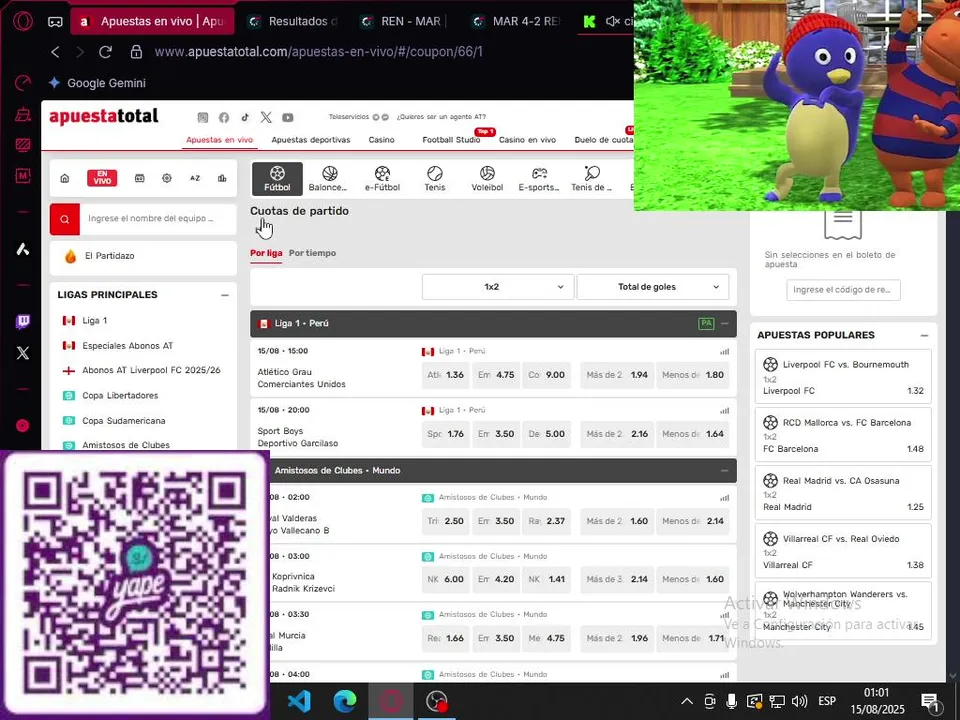
Task: Open Copa Libertadores league
Action: 120,396
